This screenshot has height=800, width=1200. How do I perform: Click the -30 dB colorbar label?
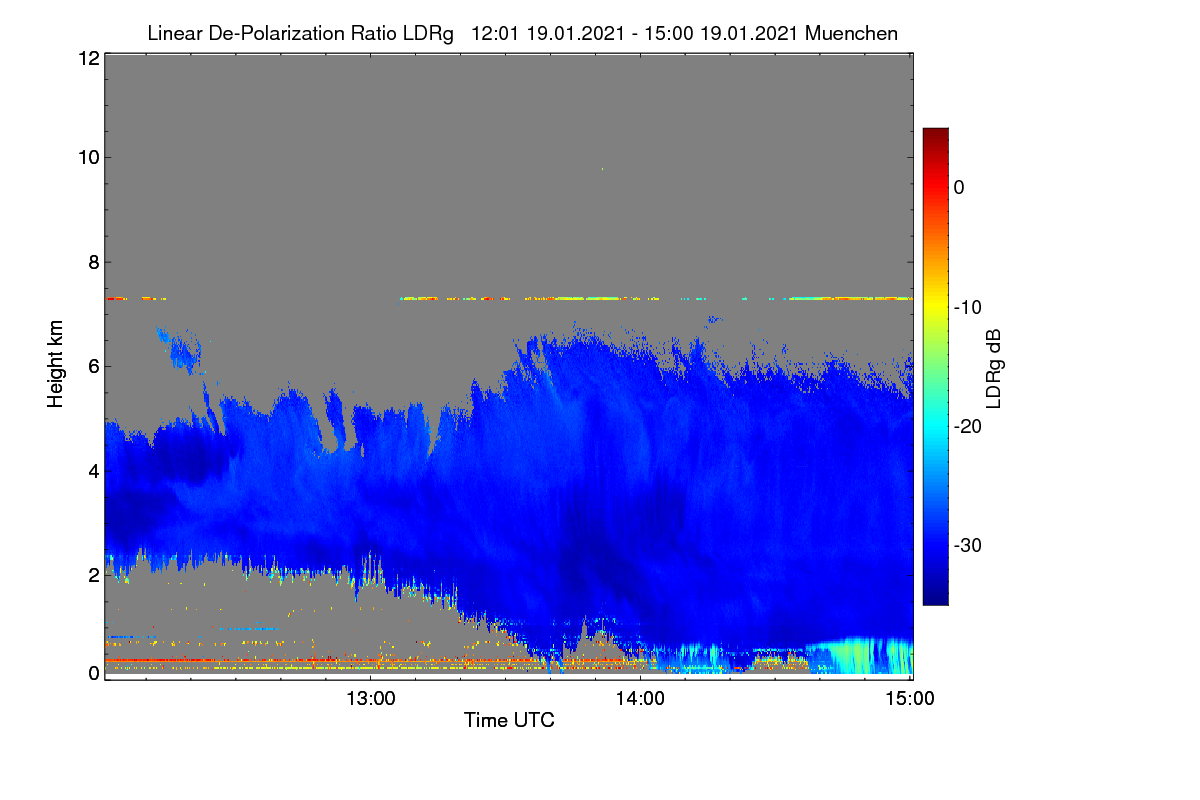[967, 546]
